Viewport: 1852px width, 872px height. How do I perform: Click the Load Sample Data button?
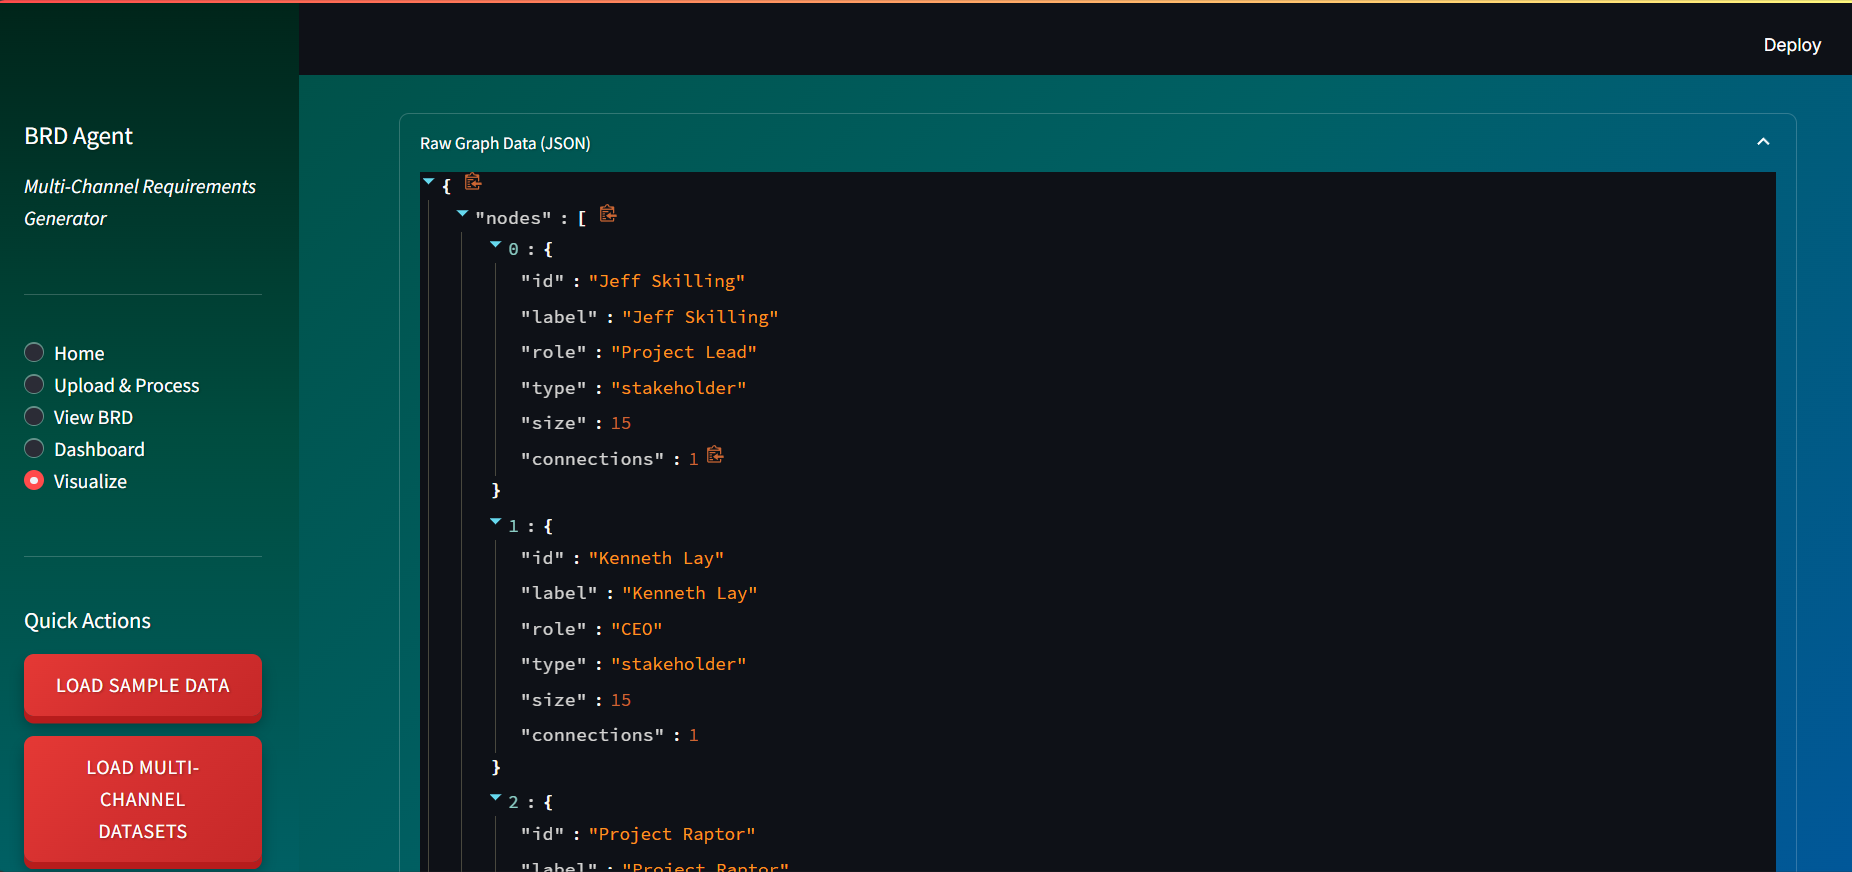point(143,686)
